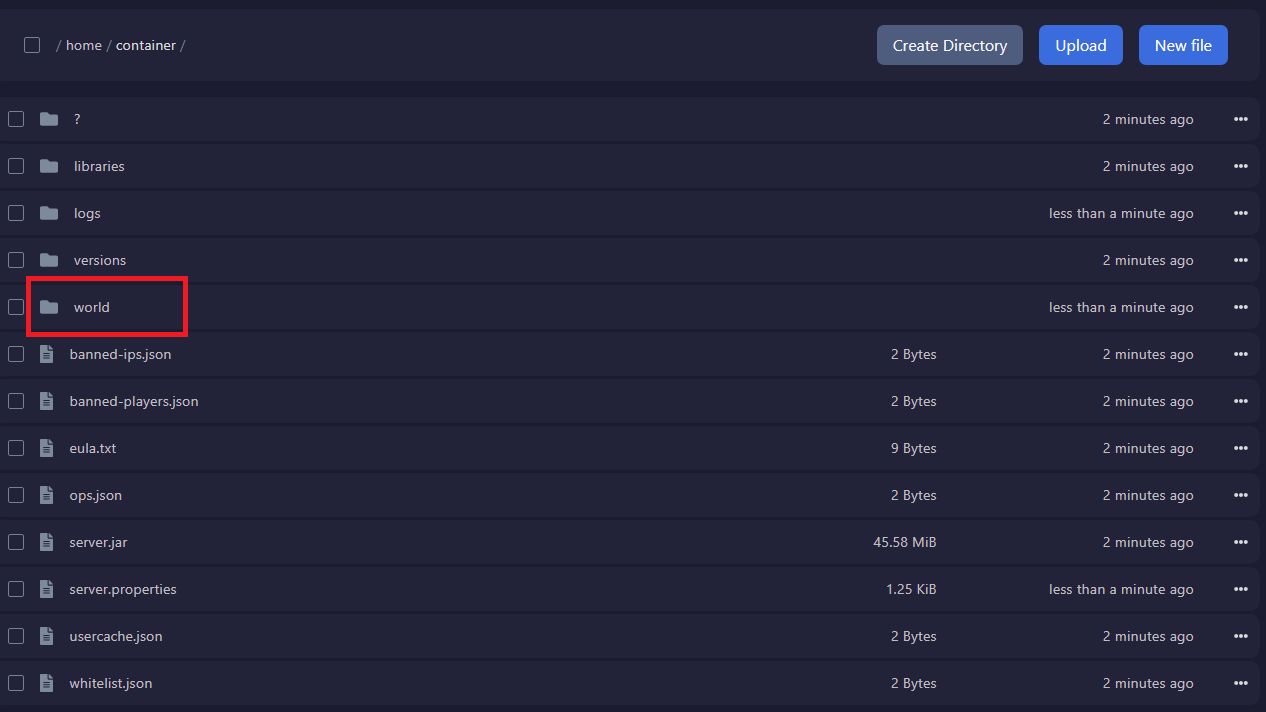Click the whitelist.json file icon

[46, 683]
